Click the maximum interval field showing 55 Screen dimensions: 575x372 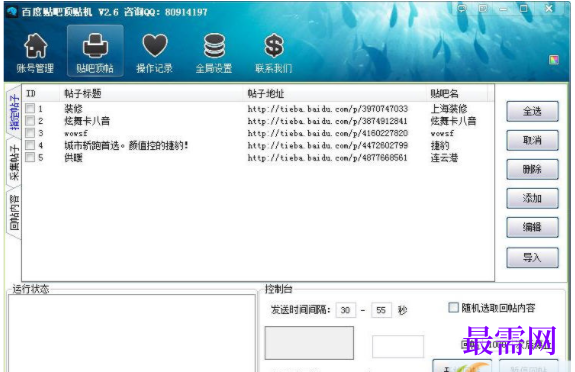point(381,310)
